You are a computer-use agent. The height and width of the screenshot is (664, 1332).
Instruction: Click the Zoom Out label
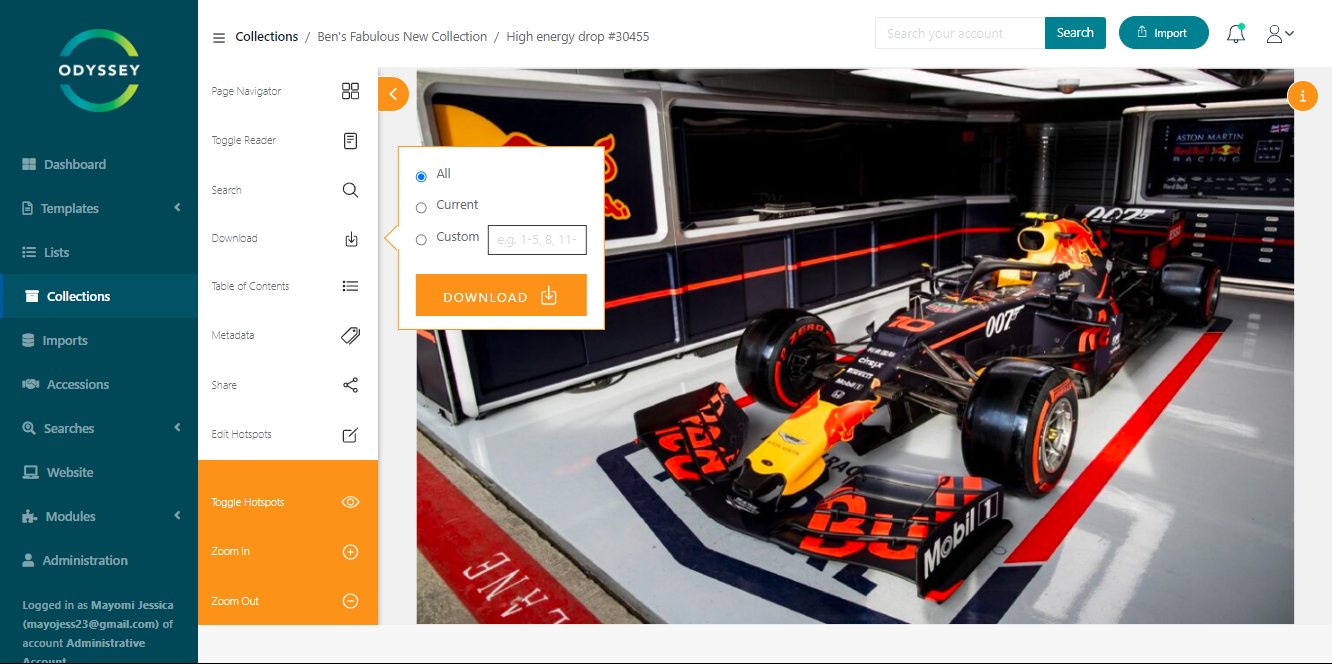[x=235, y=601]
